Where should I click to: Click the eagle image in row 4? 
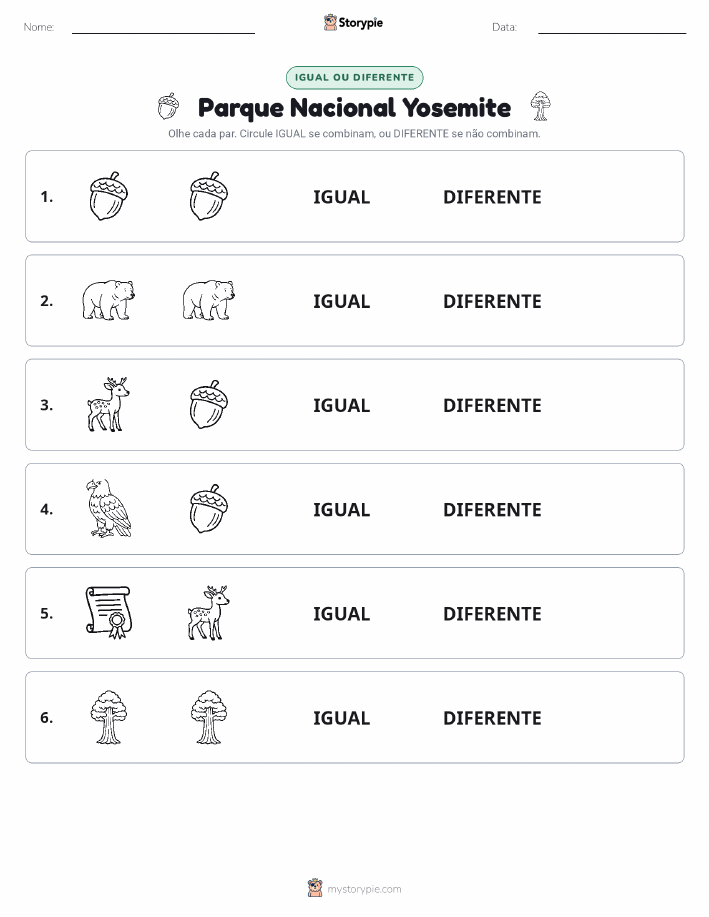click(x=108, y=508)
